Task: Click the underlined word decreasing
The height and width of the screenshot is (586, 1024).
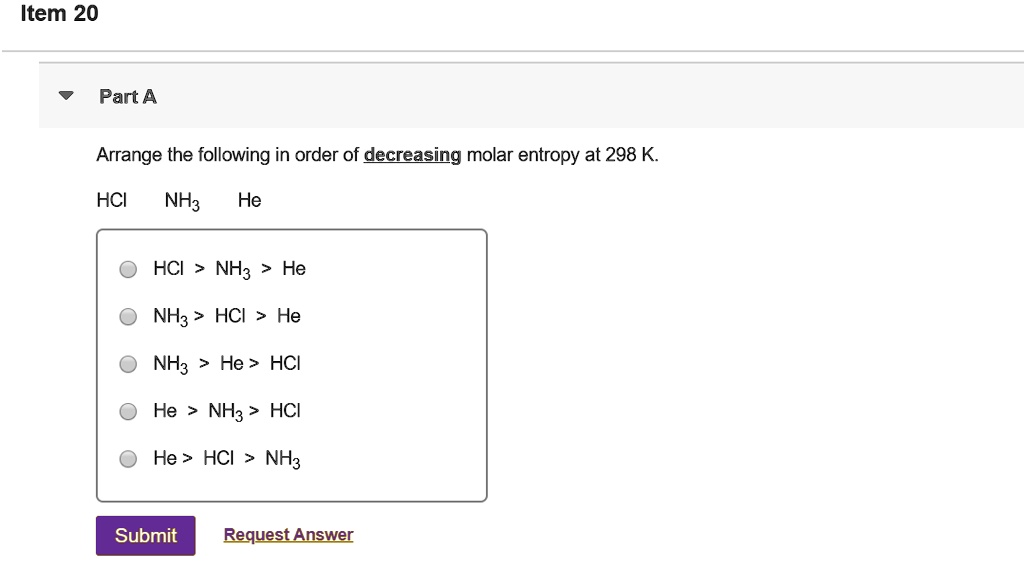Action: (x=412, y=155)
